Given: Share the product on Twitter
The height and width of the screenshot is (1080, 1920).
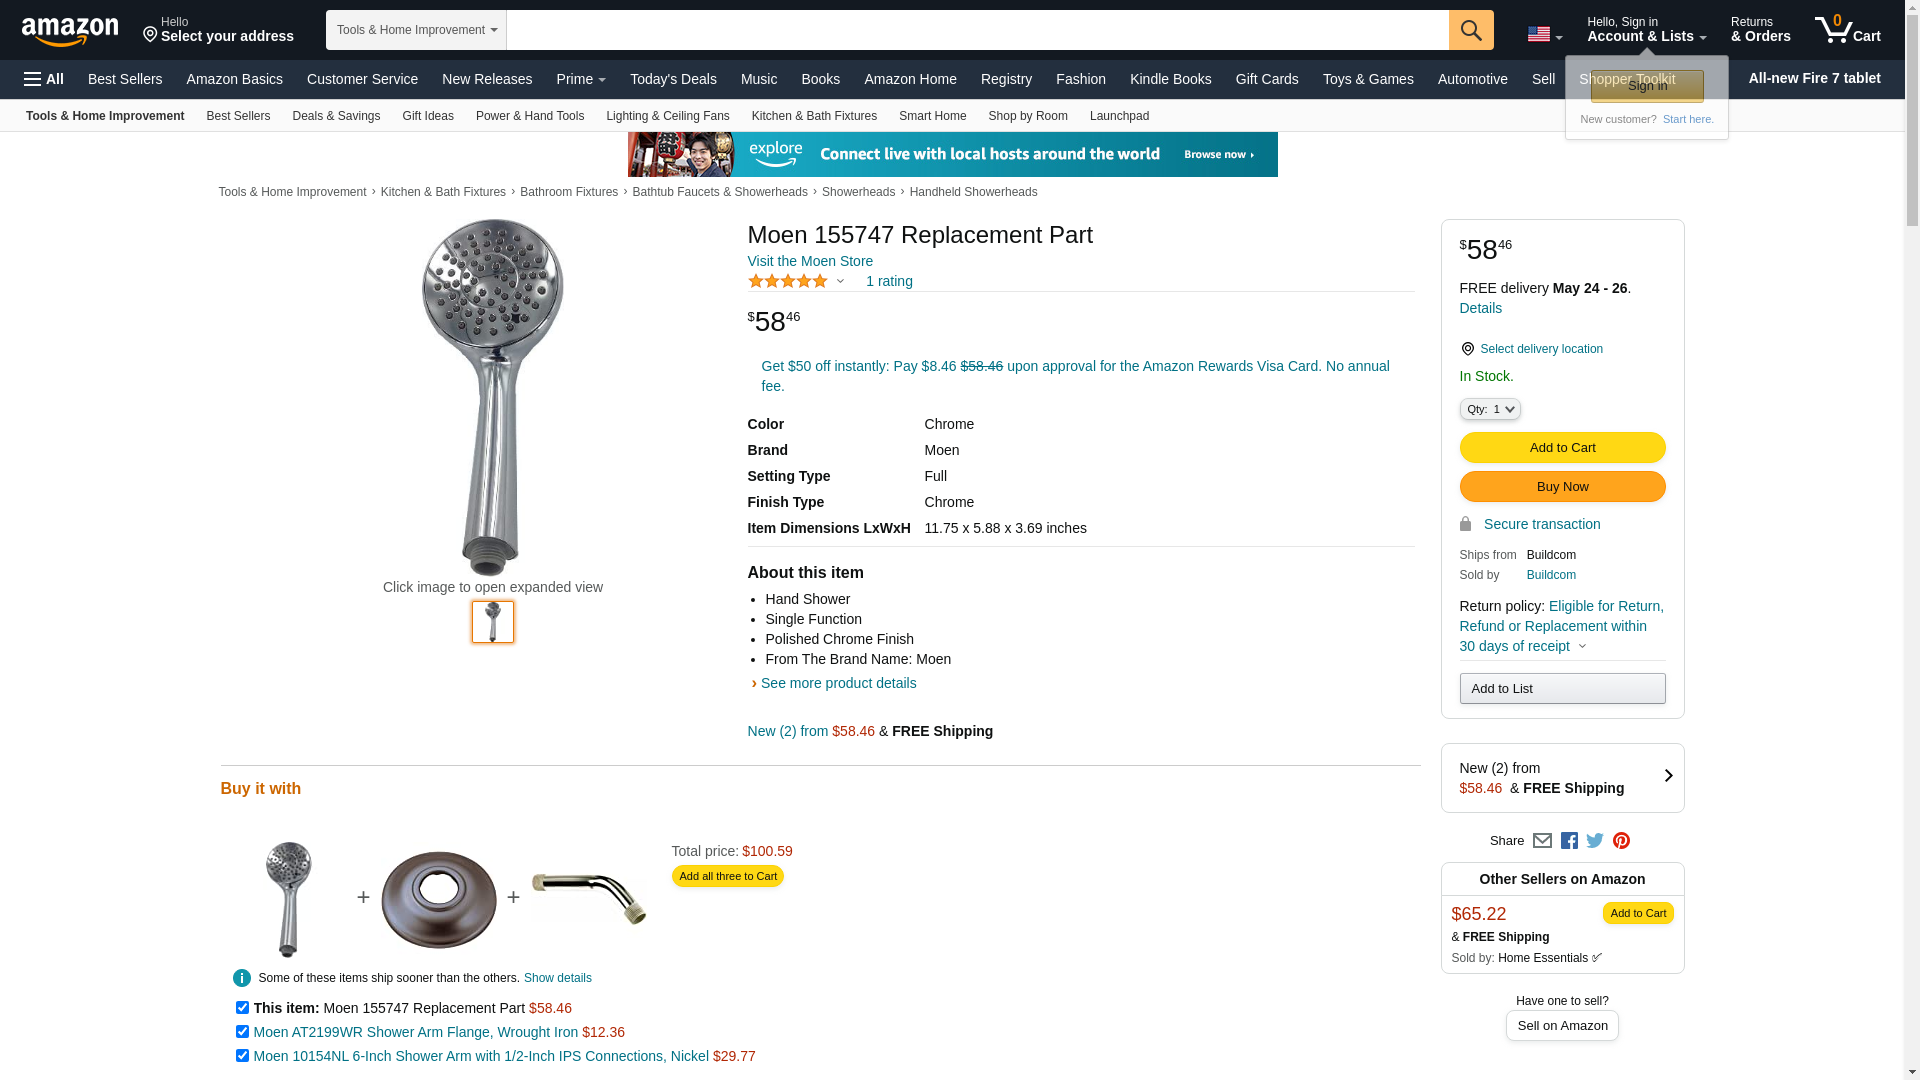Looking at the screenshot, I should coord(1595,841).
